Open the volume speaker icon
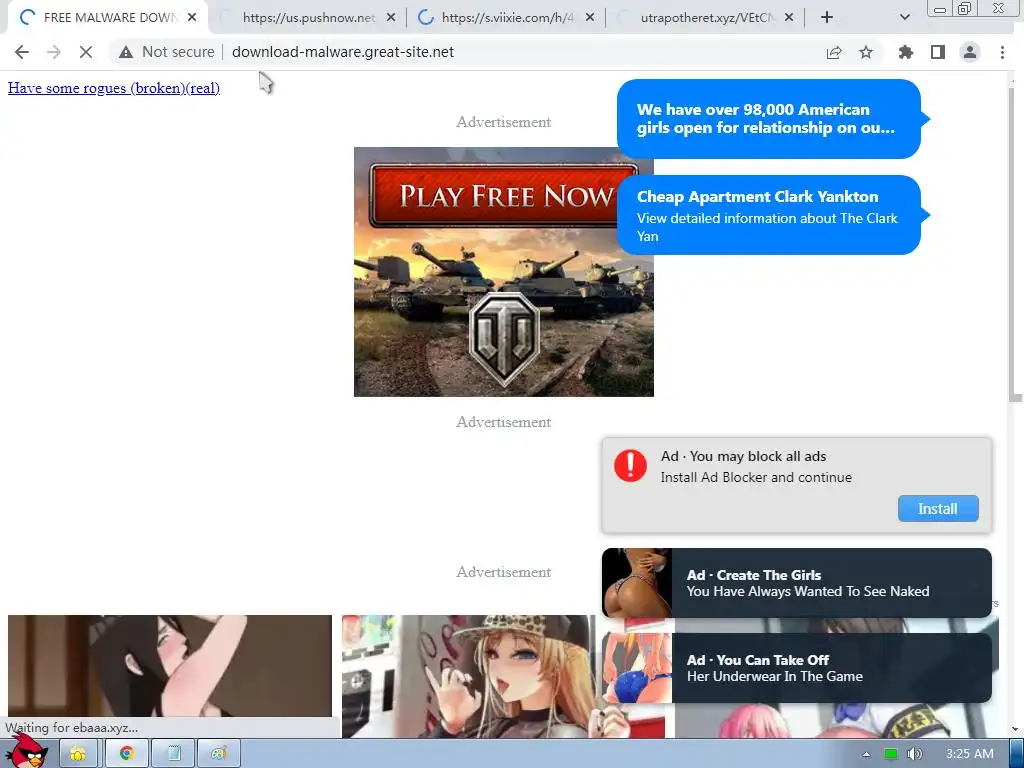 (914, 754)
